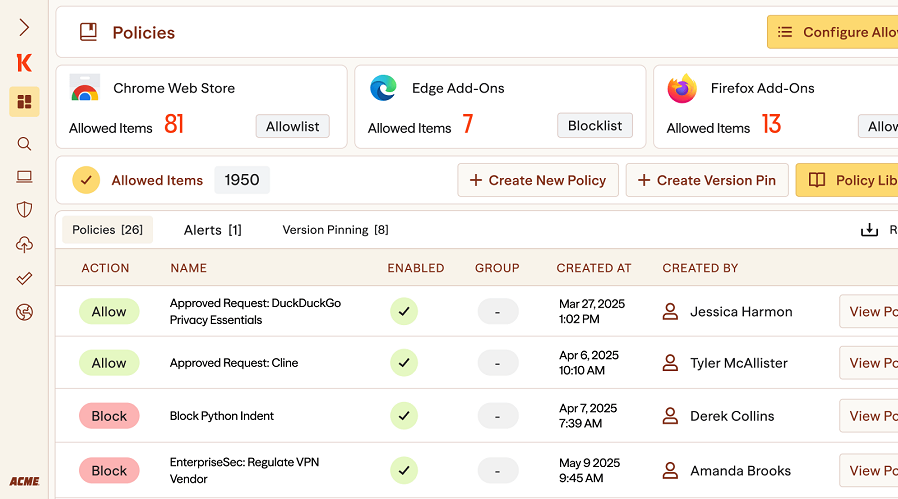Open the Edge Add-Ons Blocklist selector
Viewport: 898px width, 499px height.
[594, 126]
